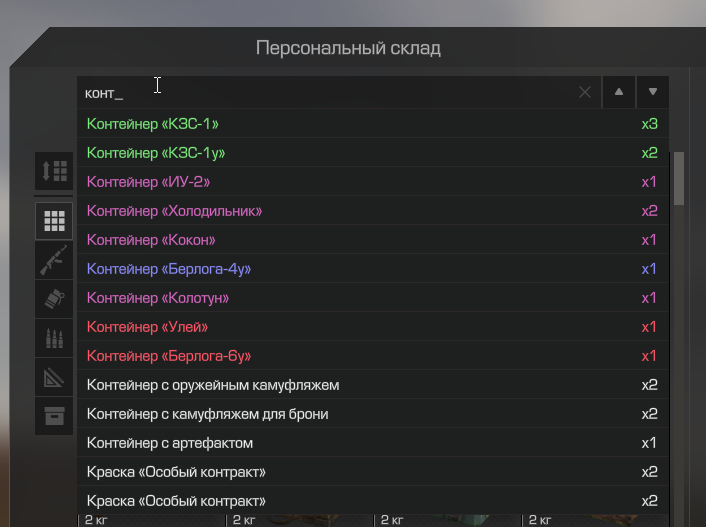Viewport: 706px width, 527px height.
Task: Select Контейнер «КЗС-1» from the list
Action: [373, 123]
